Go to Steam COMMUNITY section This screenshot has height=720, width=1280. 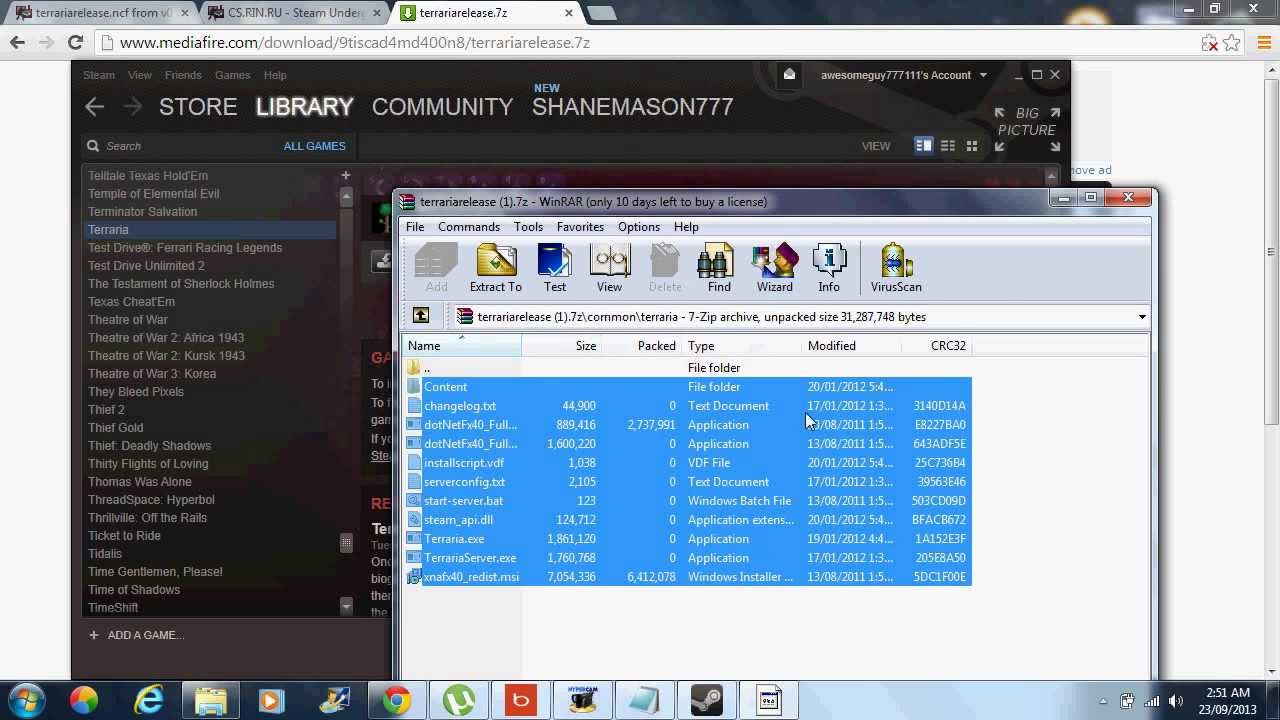[x=442, y=106]
